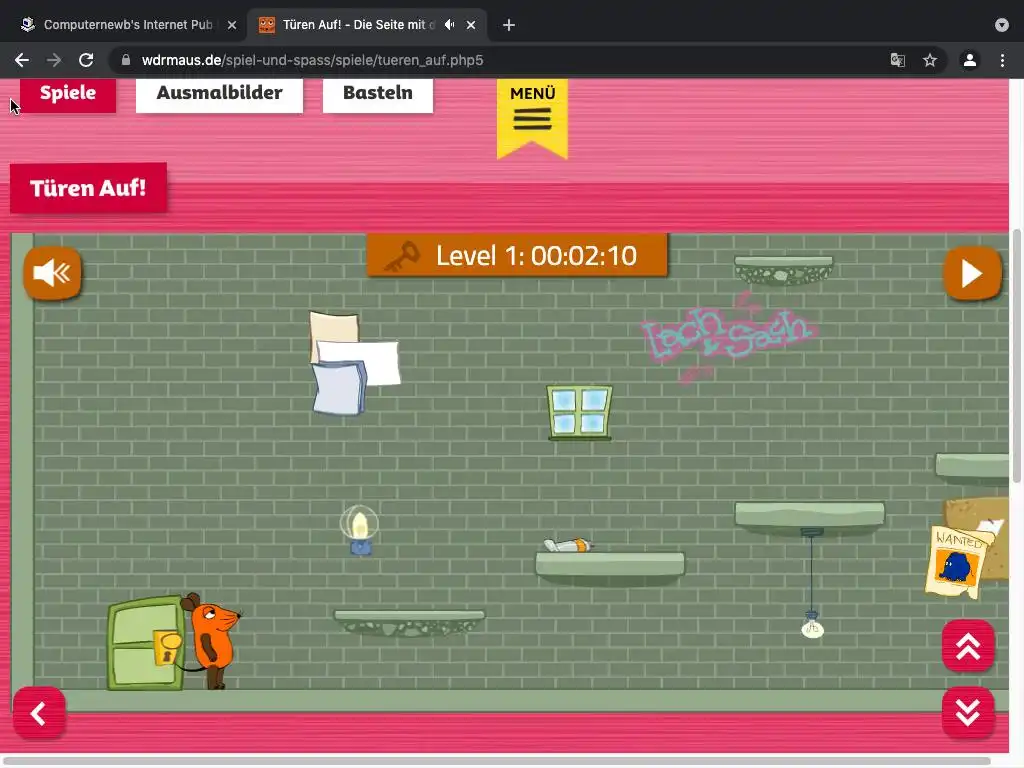This screenshot has width=1024, height=768.
Task: Click the horizontal page scrollbar
Action: (x=498, y=761)
